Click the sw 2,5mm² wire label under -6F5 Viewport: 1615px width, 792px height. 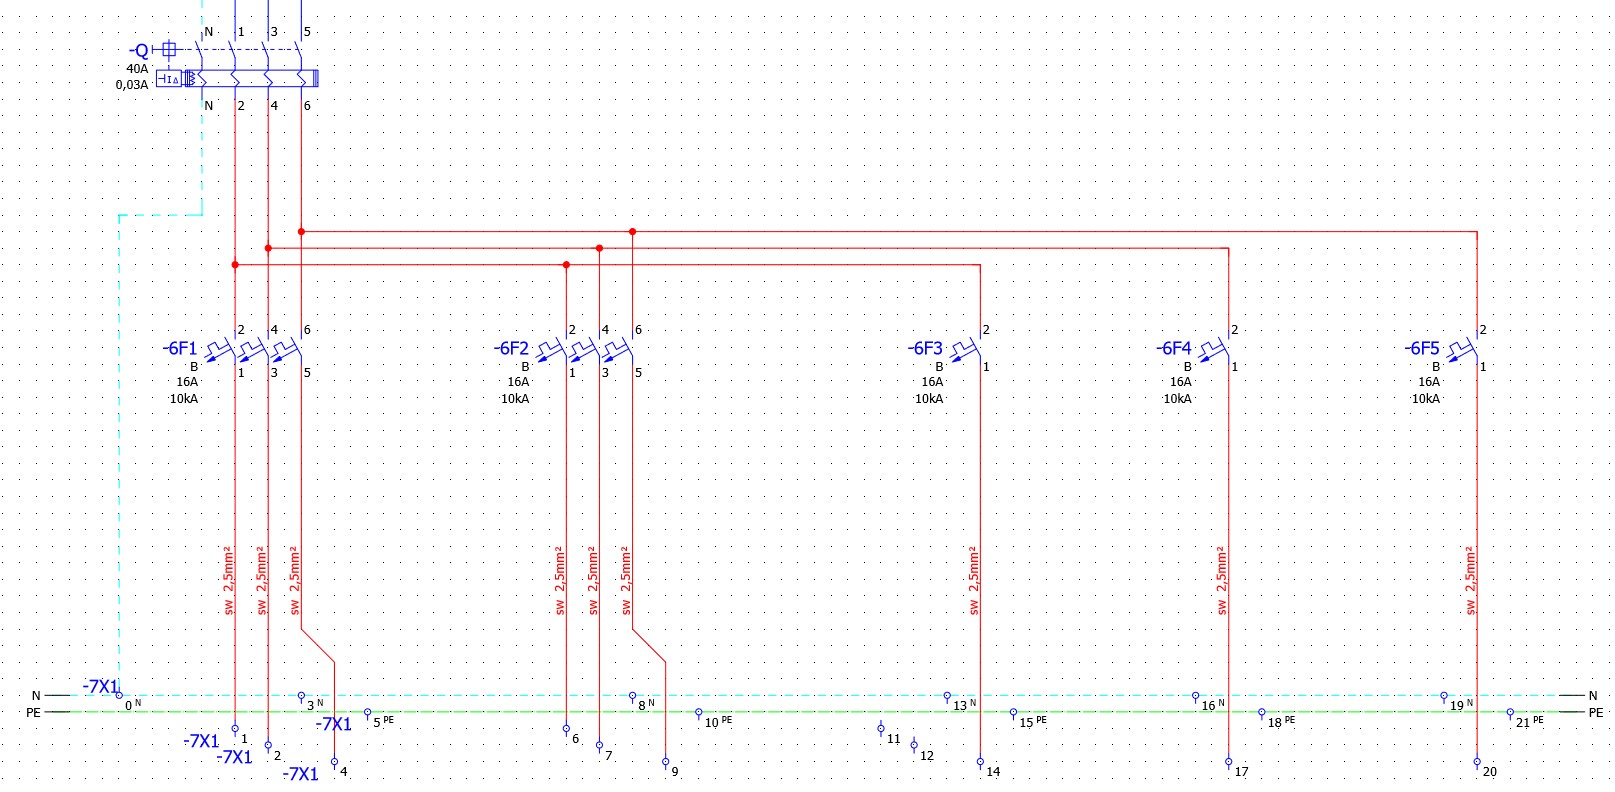[x=1472, y=581]
